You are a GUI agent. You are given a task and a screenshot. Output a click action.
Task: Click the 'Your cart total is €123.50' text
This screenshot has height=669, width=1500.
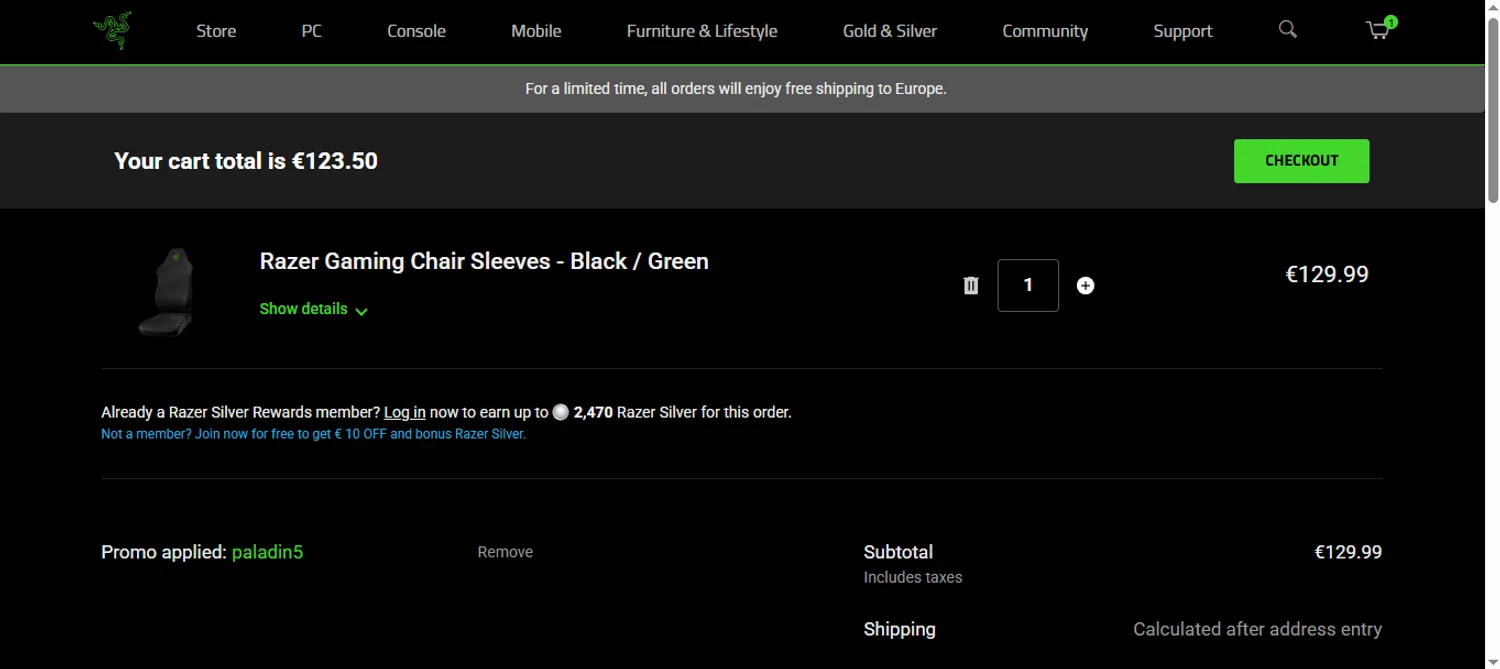click(x=246, y=161)
